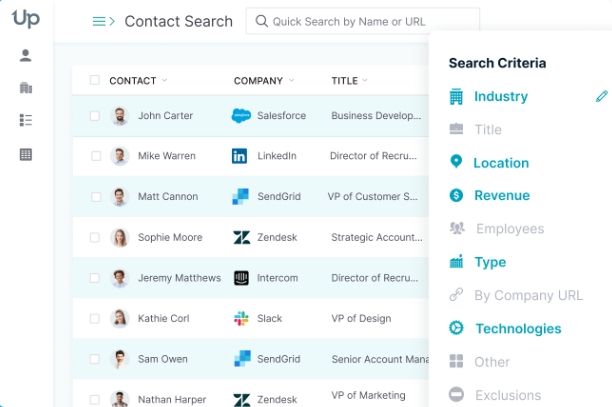
Task: Check the Matt Cannon row checkbox
Action: [96, 197]
